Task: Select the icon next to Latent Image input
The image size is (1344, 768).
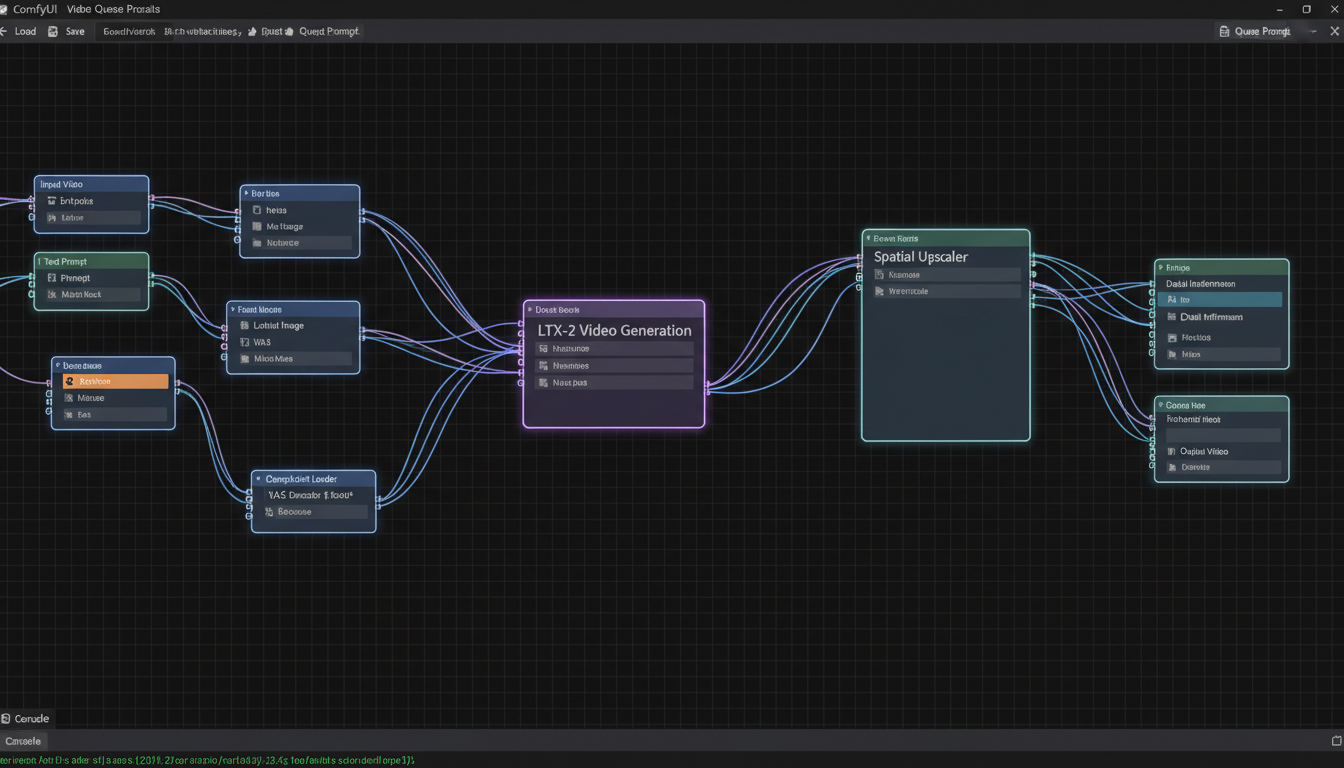Action: [243, 325]
